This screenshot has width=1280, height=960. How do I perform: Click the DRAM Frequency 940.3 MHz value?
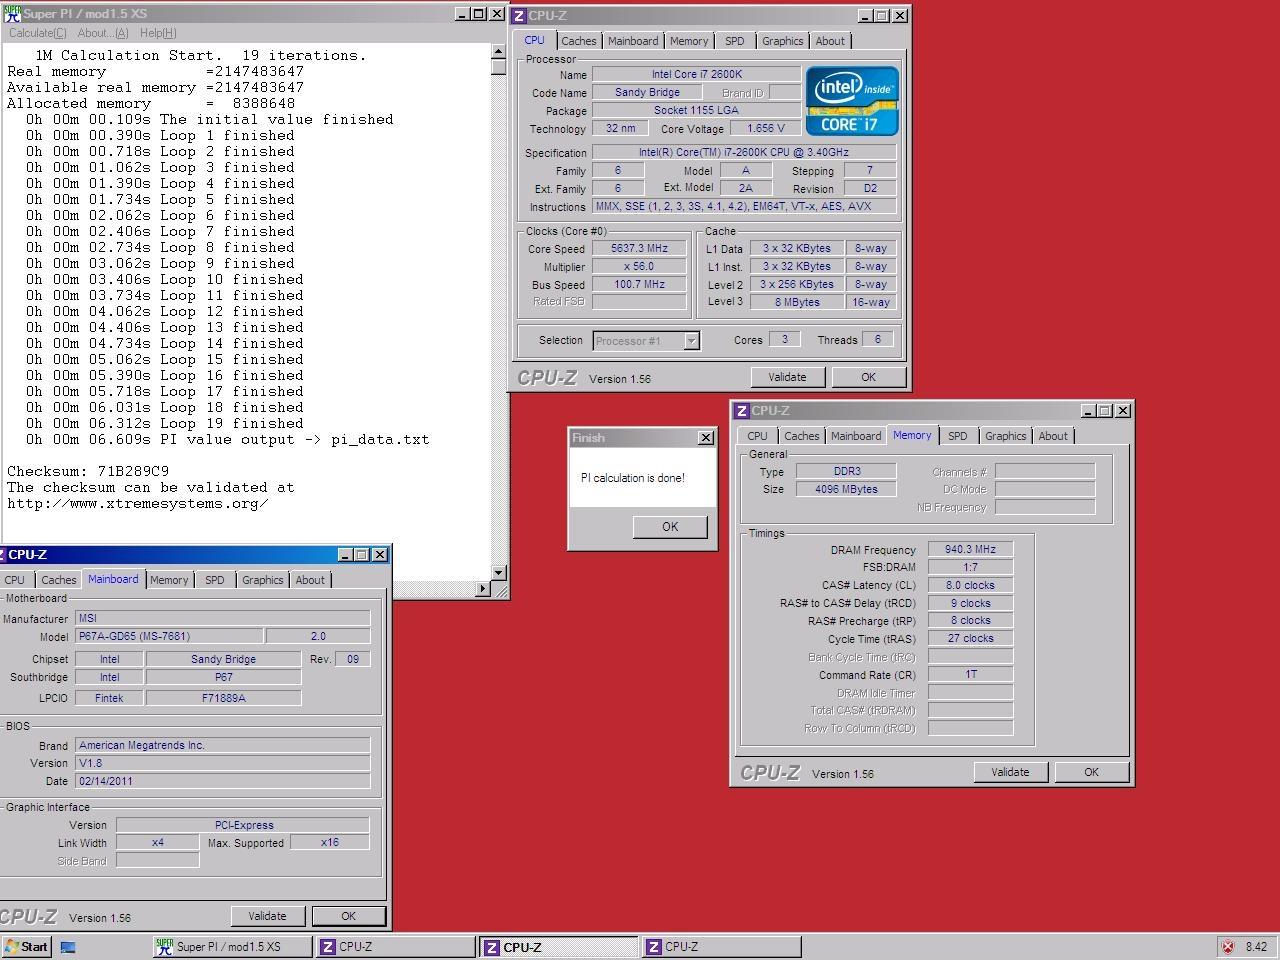970,550
